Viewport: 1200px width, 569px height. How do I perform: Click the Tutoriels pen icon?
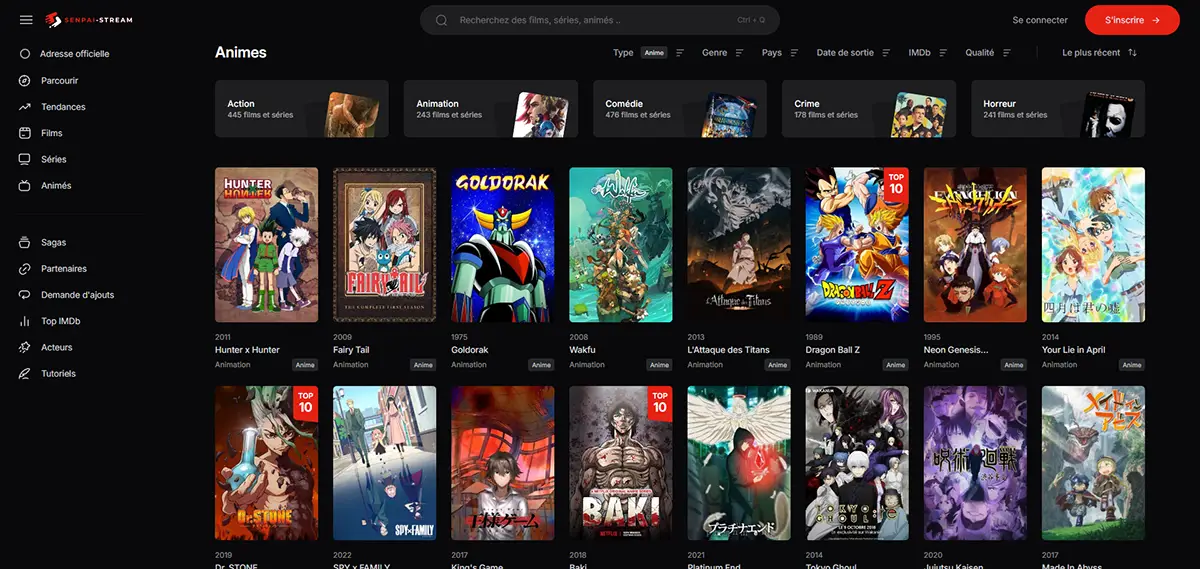pyautogui.click(x=25, y=374)
